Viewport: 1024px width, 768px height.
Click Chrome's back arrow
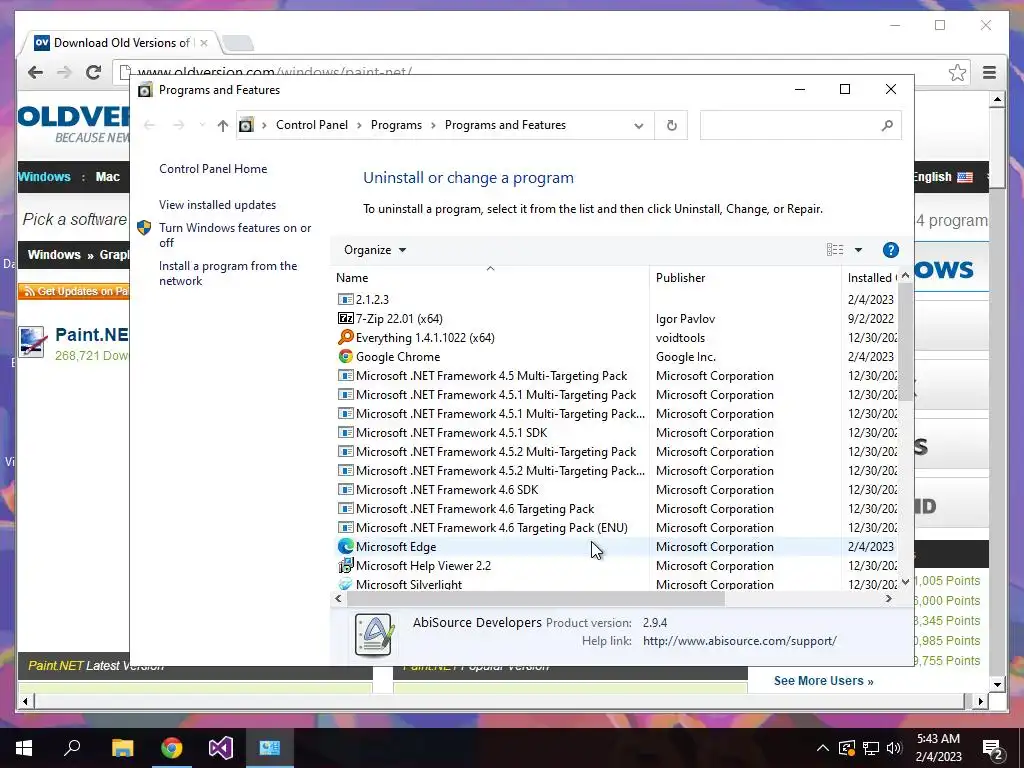[x=35, y=72]
